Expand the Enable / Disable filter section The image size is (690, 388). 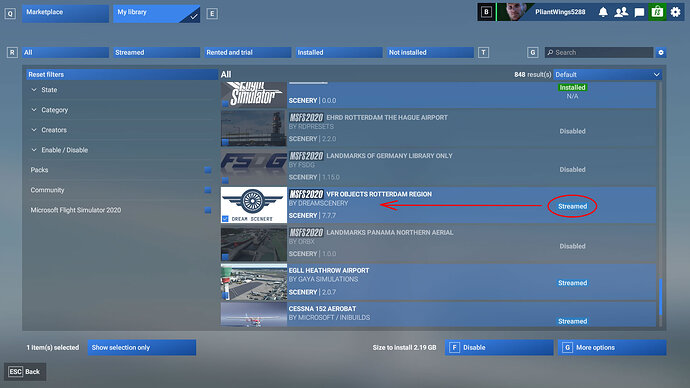coord(121,150)
